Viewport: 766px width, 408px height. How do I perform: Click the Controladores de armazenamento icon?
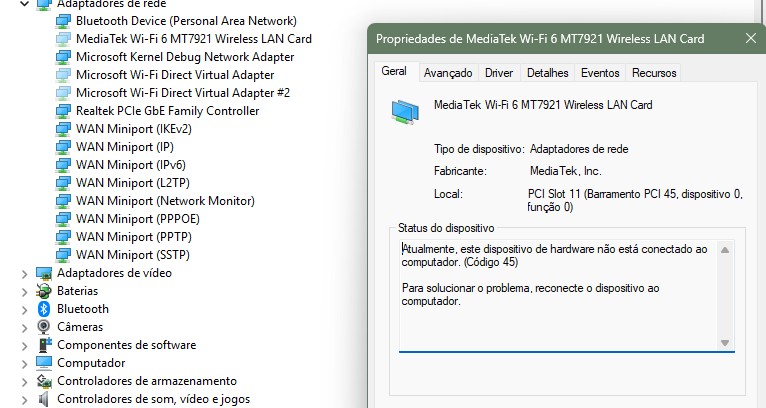44,381
